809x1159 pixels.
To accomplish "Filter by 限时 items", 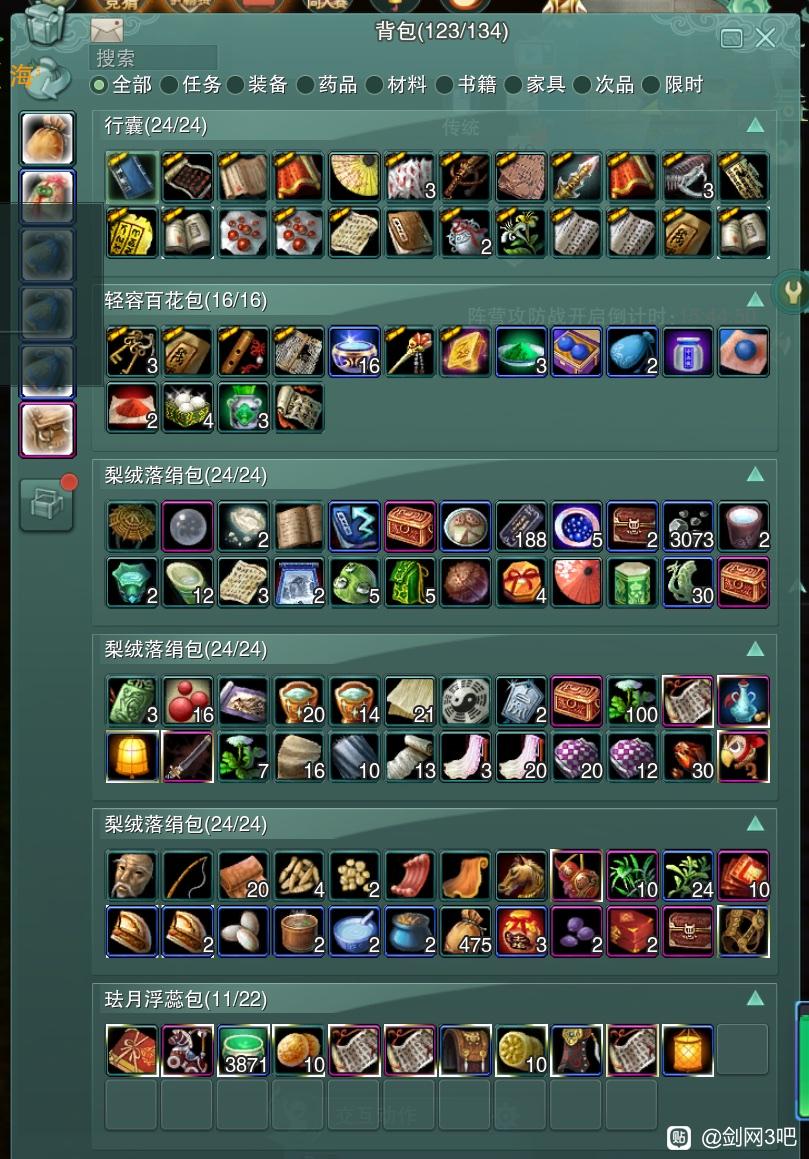I will pos(674,85).
